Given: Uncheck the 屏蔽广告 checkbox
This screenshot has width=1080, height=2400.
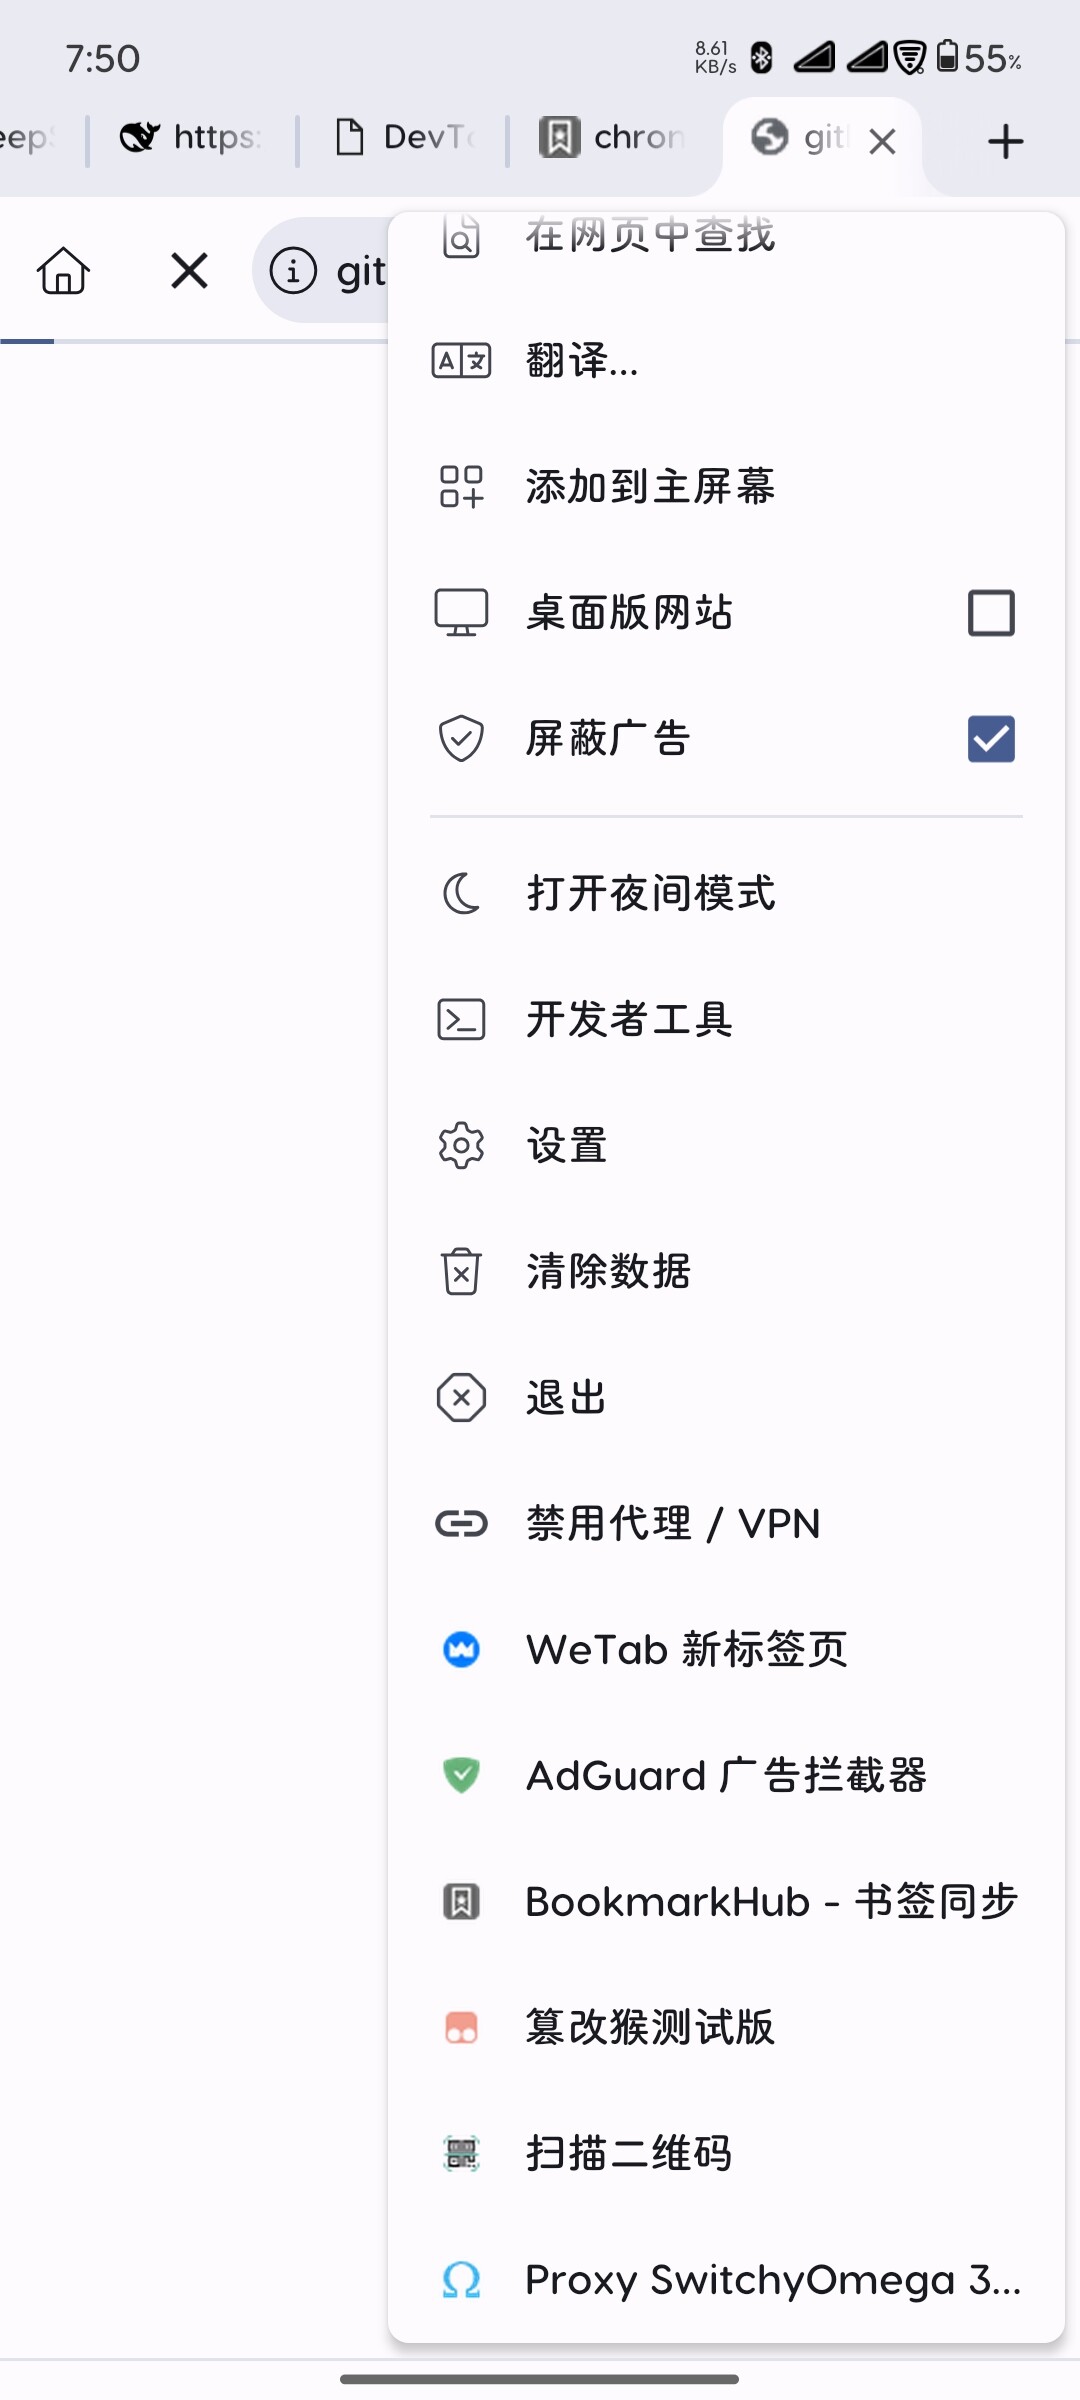Looking at the screenshot, I should (991, 739).
